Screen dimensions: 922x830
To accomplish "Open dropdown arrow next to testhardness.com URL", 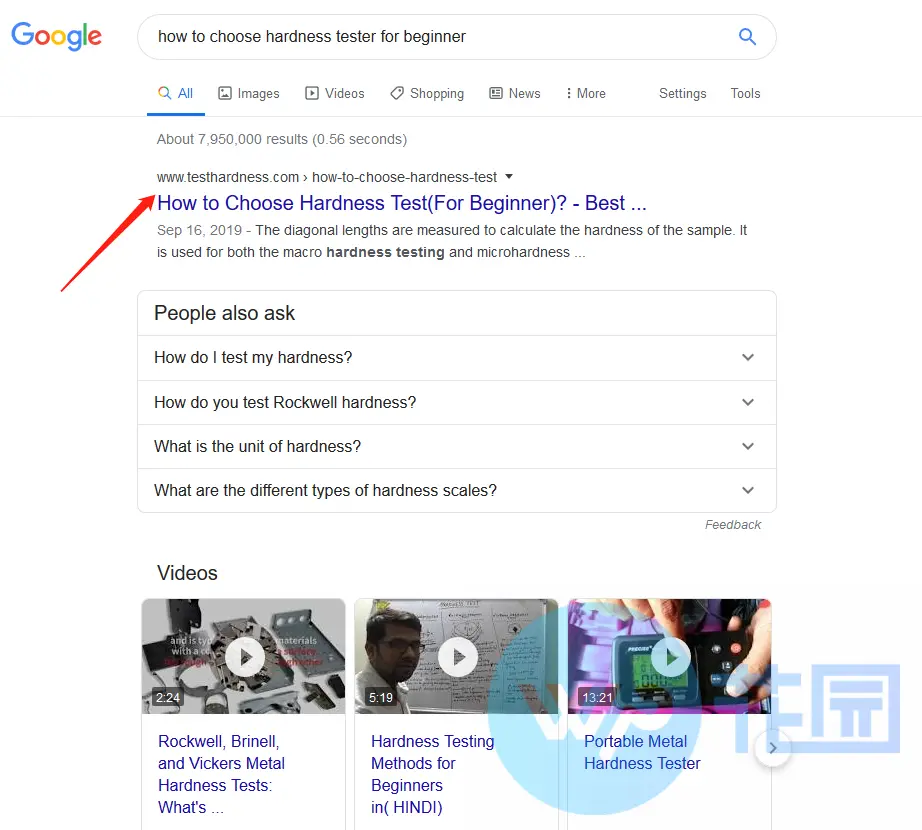I will coord(509,176).
